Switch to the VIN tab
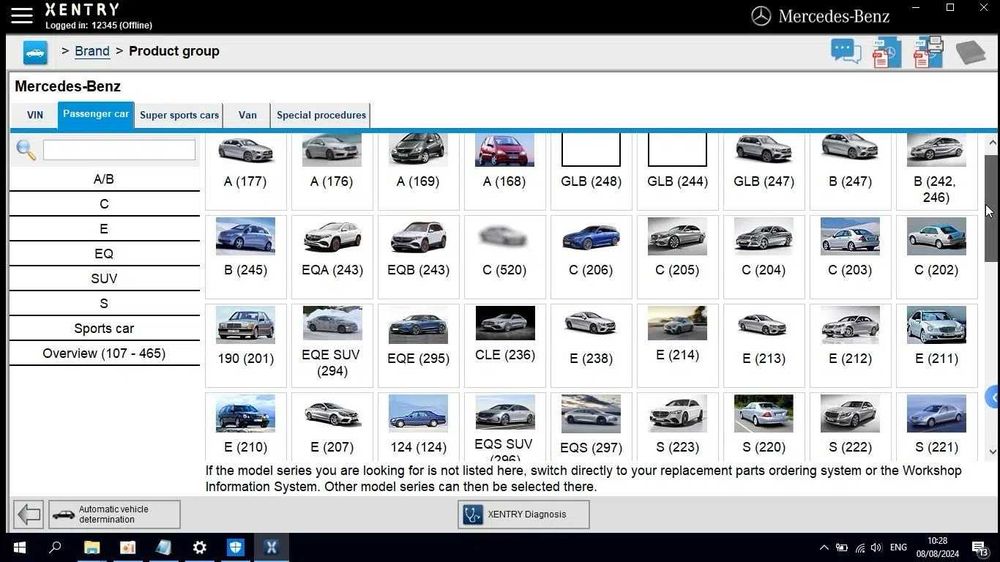This screenshot has width=1000, height=562. (35, 115)
